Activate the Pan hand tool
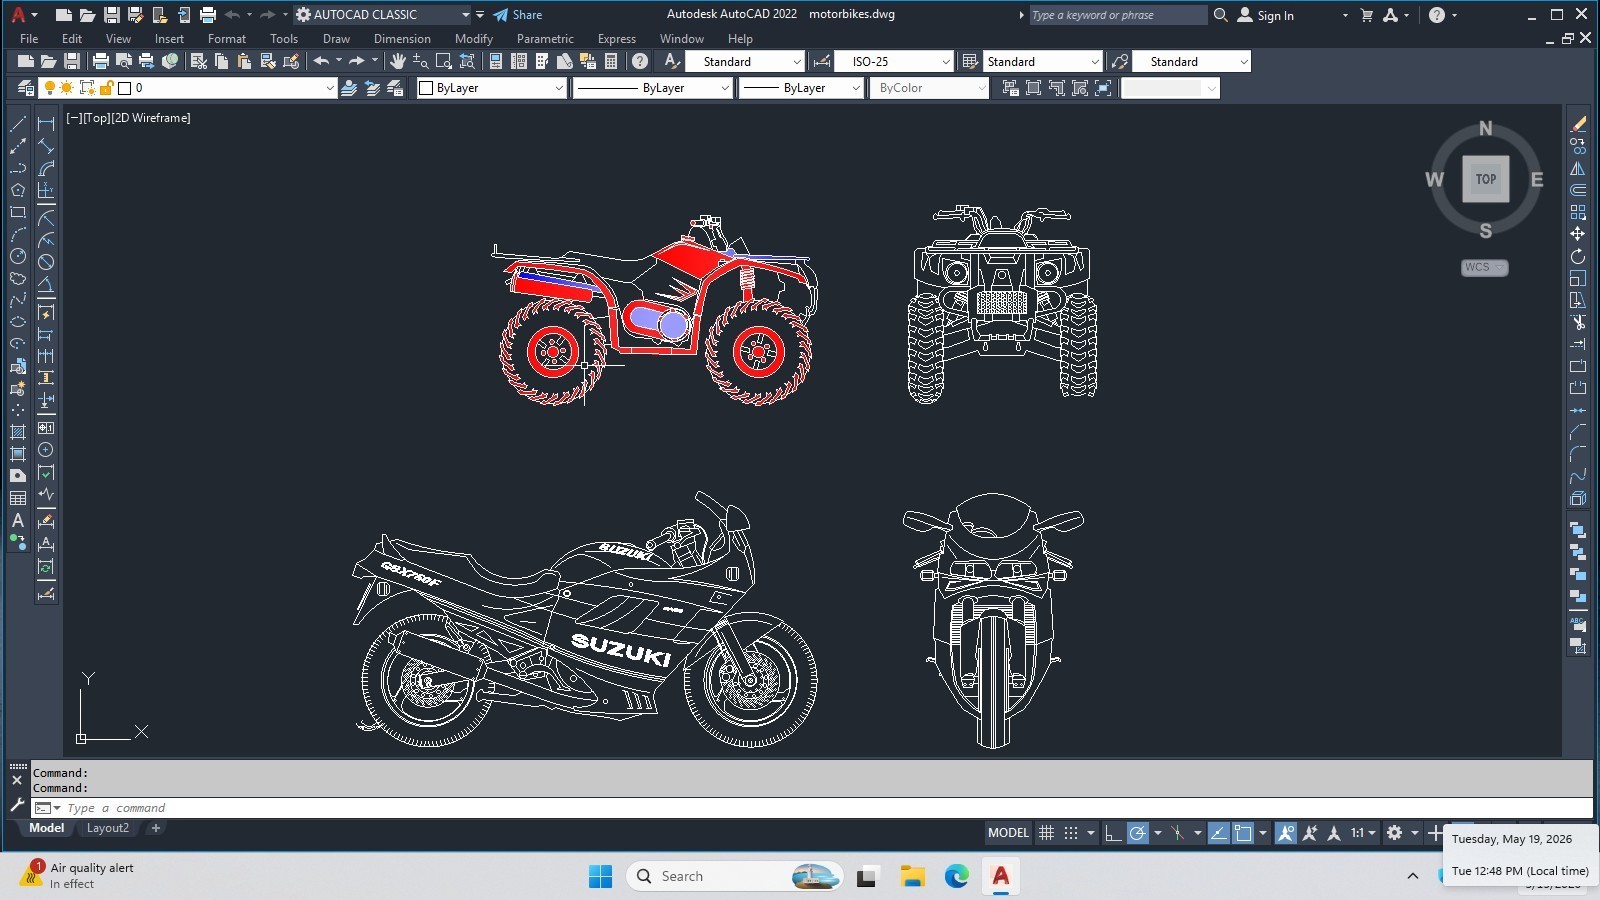 click(397, 61)
